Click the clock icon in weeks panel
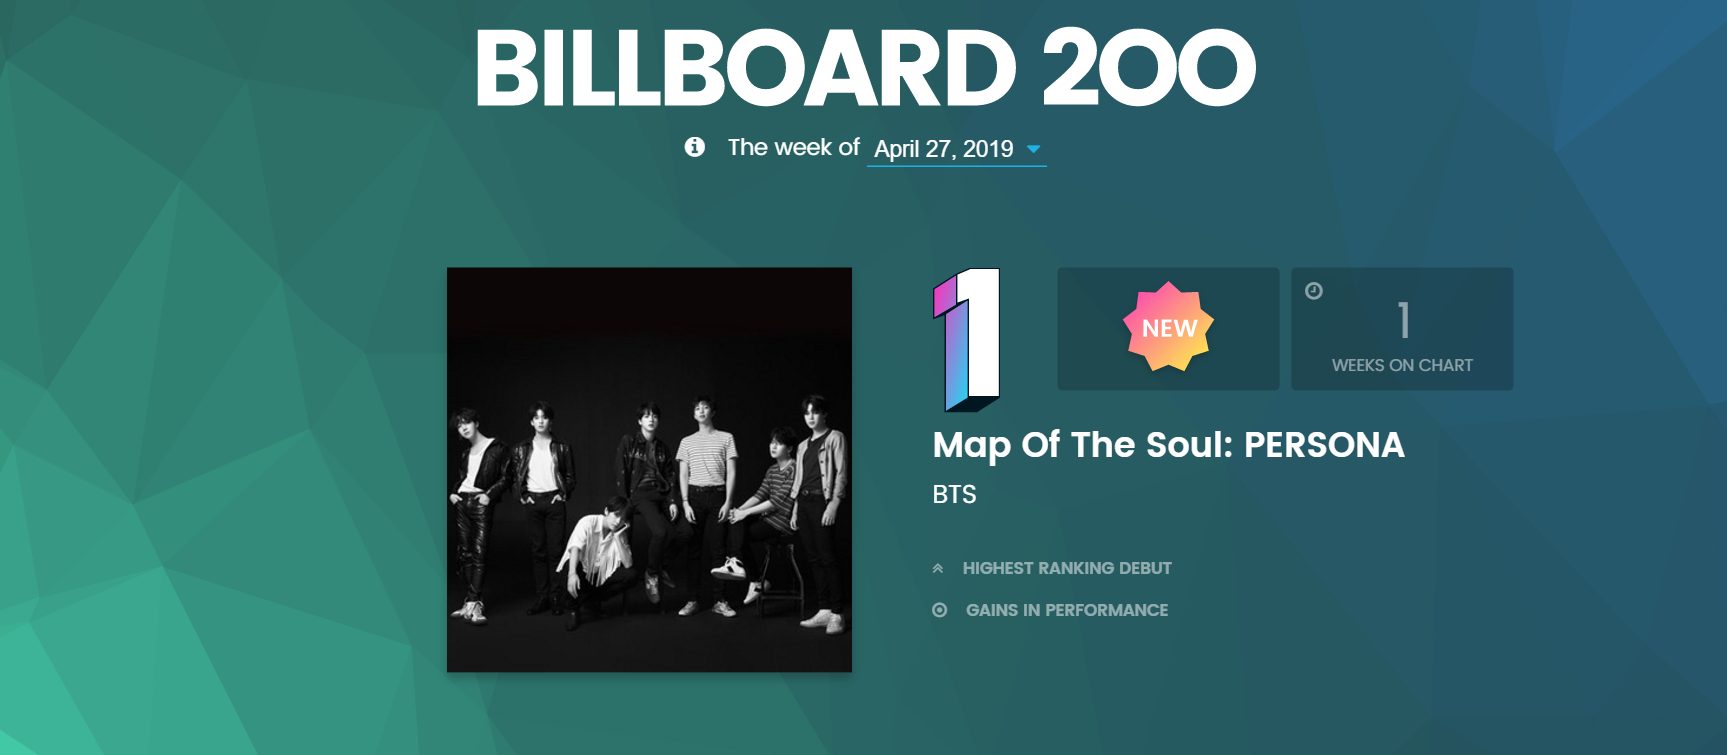The image size is (1727, 755). tap(1314, 291)
